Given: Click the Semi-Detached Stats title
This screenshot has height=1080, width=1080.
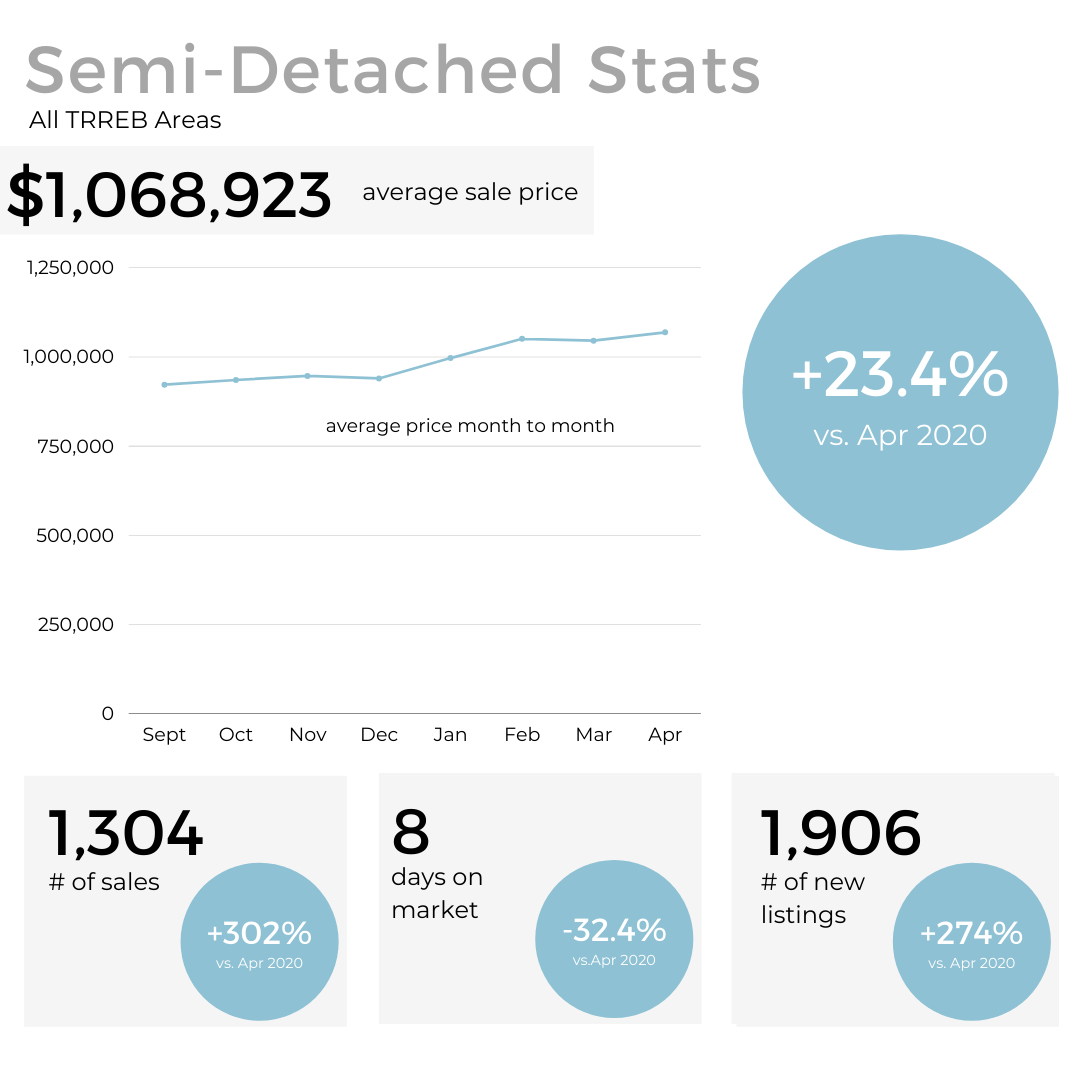Looking at the screenshot, I should (x=393, y=70).
